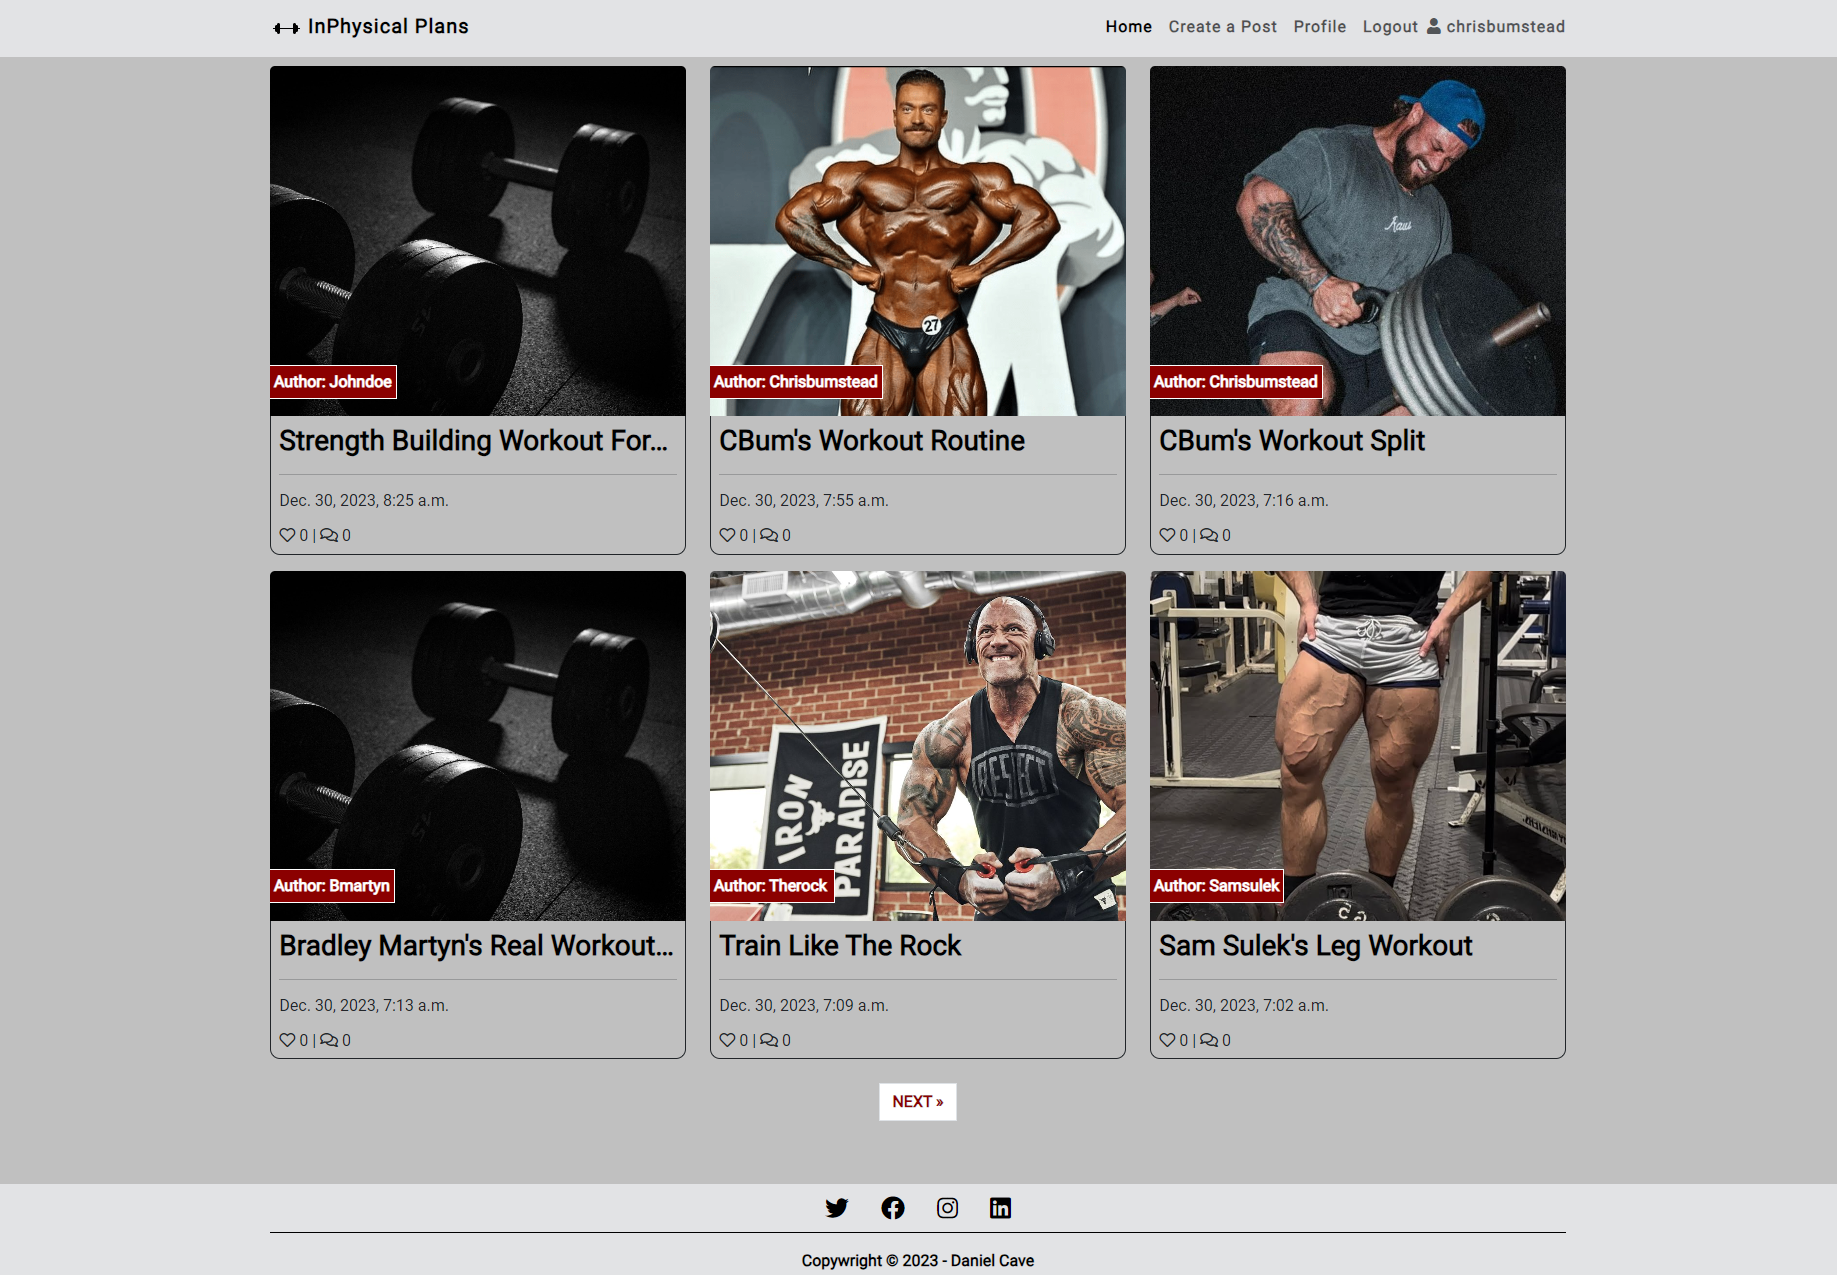Click comment icon on Sam Sulek's Leg Workout
This screenshot has height=1275, width=1837.
coord(1209,1040)
